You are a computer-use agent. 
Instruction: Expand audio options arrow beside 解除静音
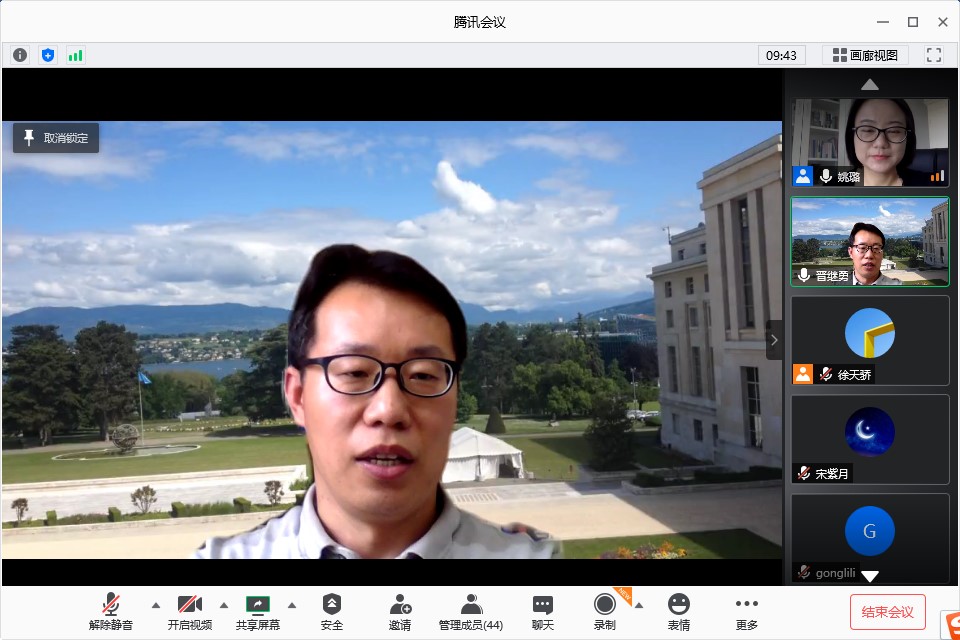[155, 605]
